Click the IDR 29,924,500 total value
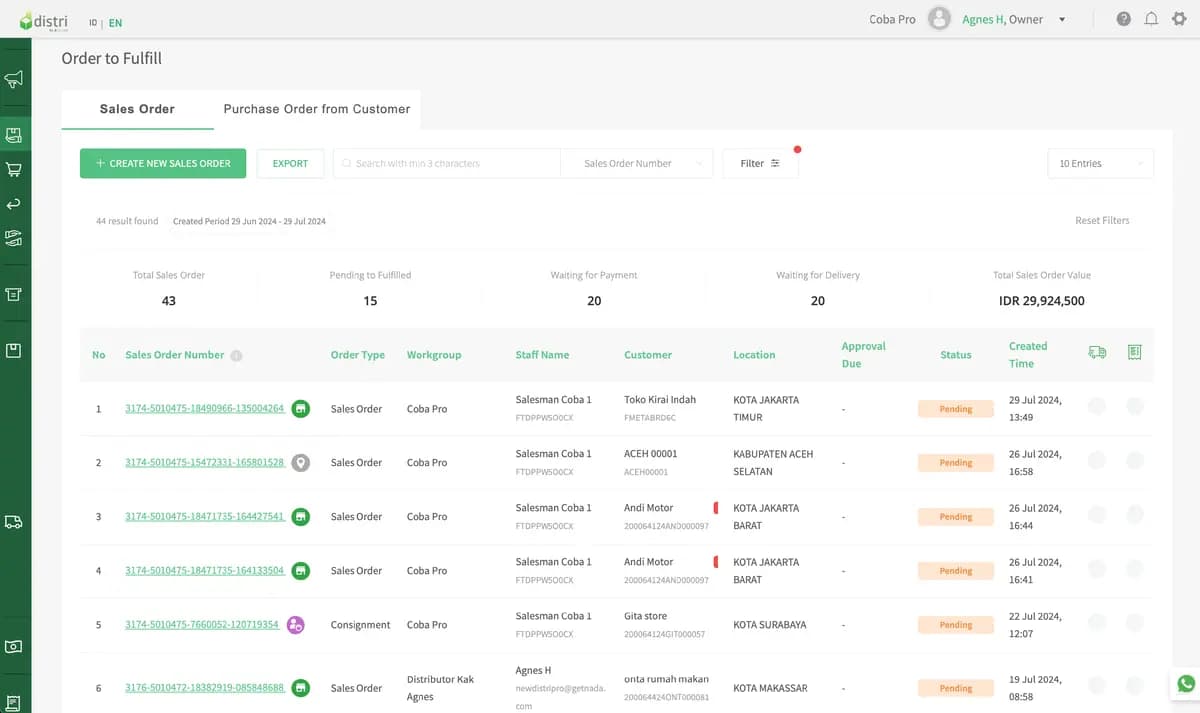 (x=1042, y=301)
